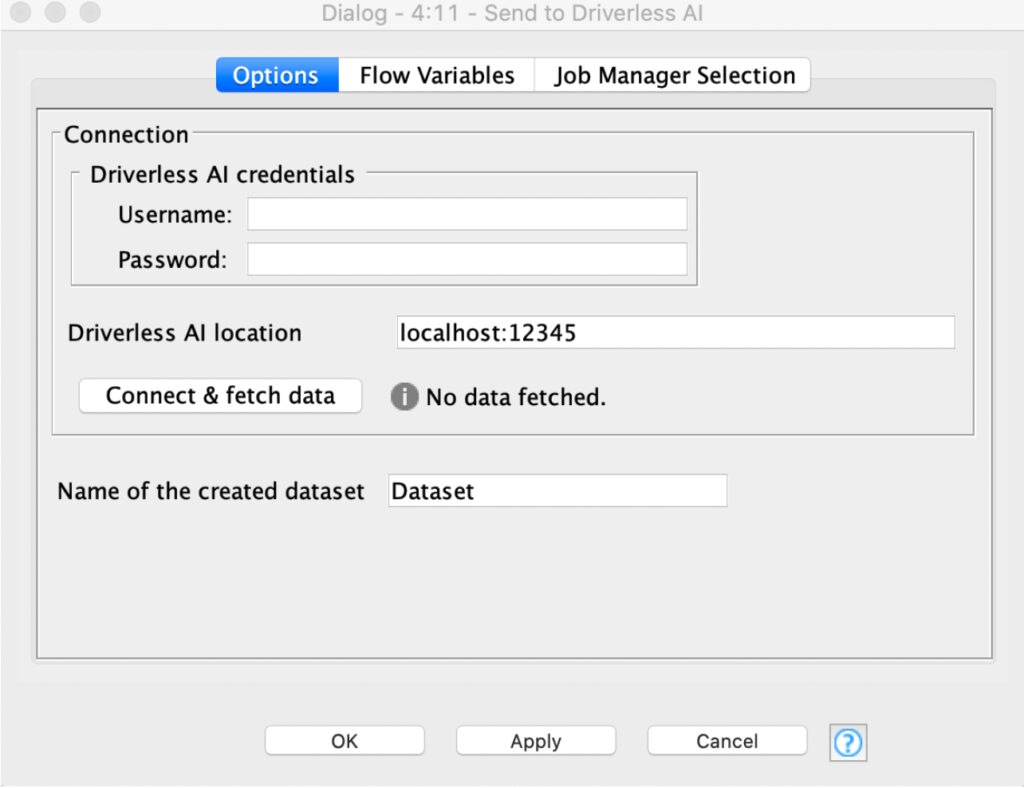Screen dimensions: 1024x788
Task: Click the dialog title 'Send to Driverless AI'
Action: point(511,13)
